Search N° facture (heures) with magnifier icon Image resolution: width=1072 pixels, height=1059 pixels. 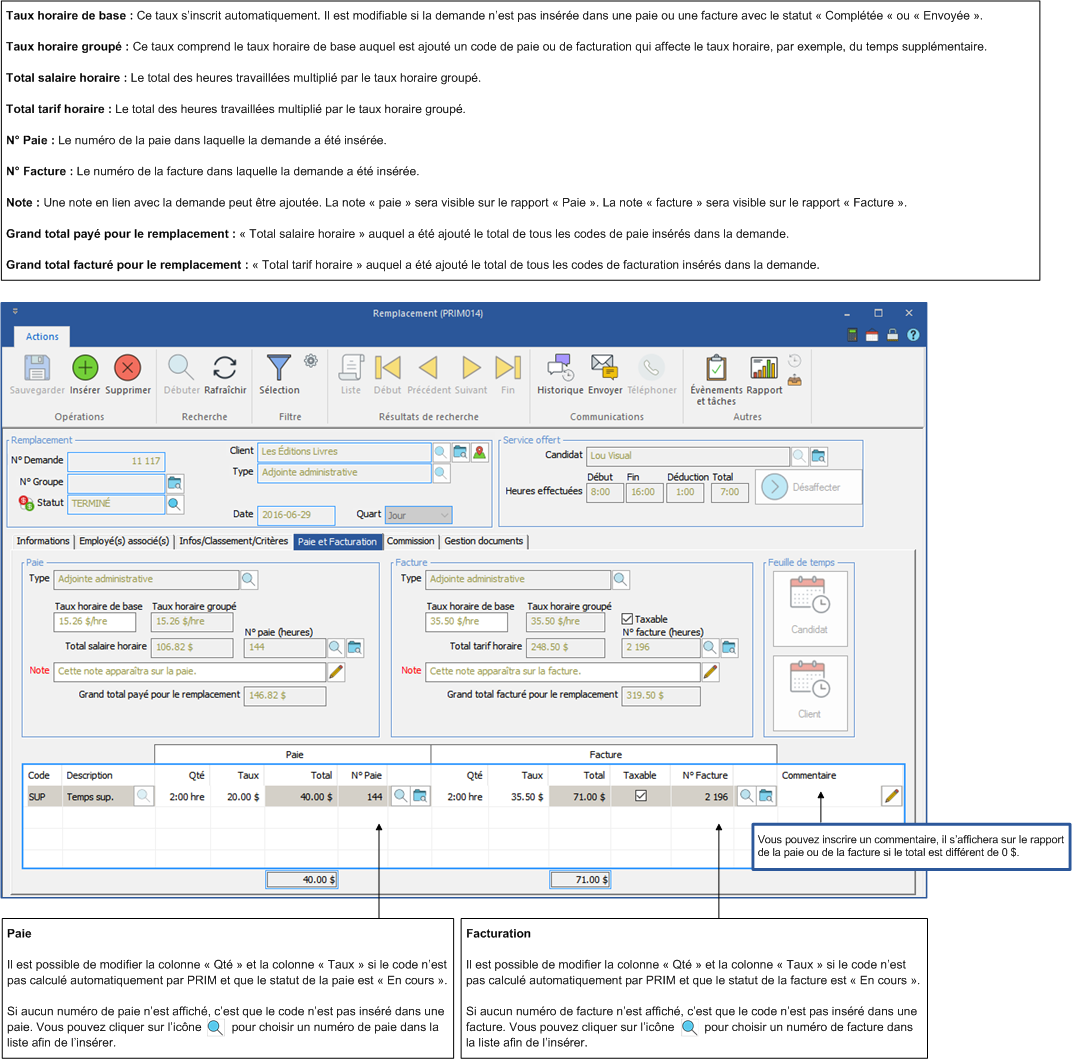pyautogui.click(x=710, y=647)
